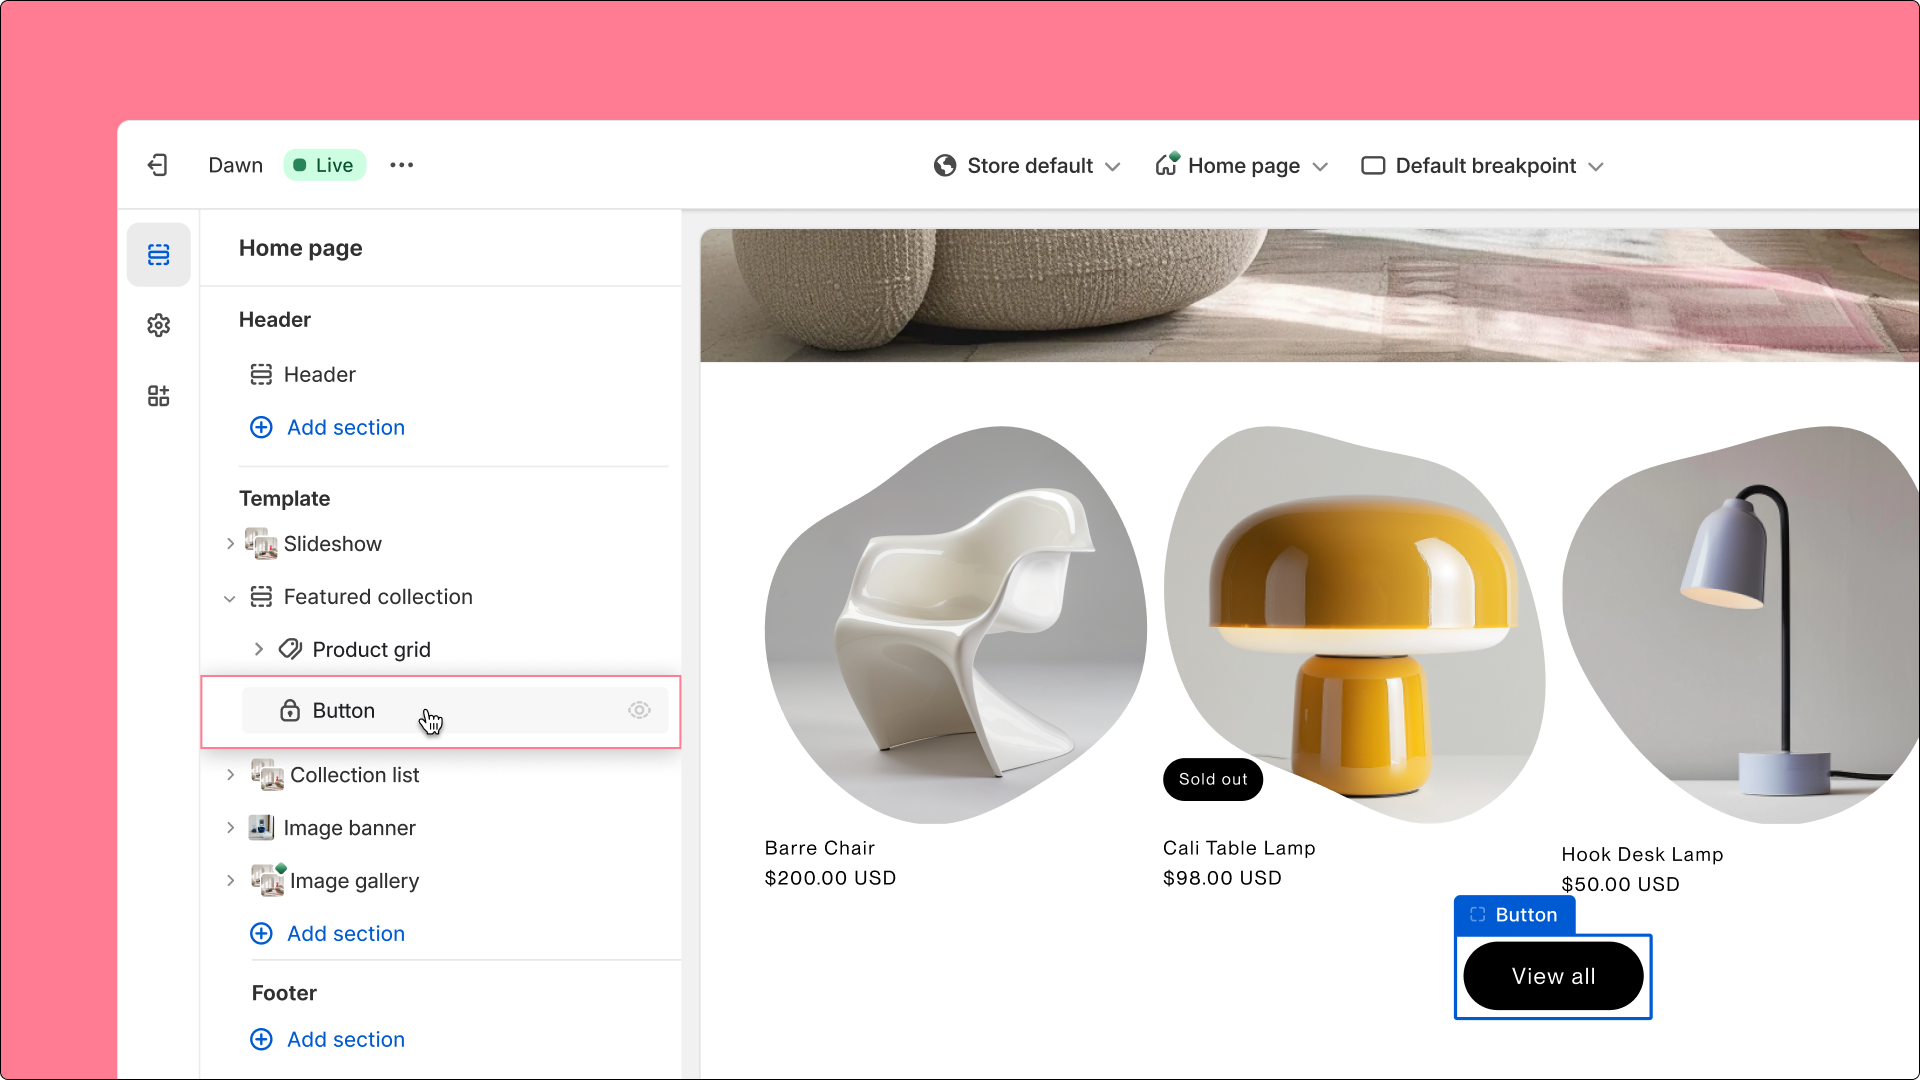Expand the Collection list section
1920x1080 pixels.
coord(231,774)
